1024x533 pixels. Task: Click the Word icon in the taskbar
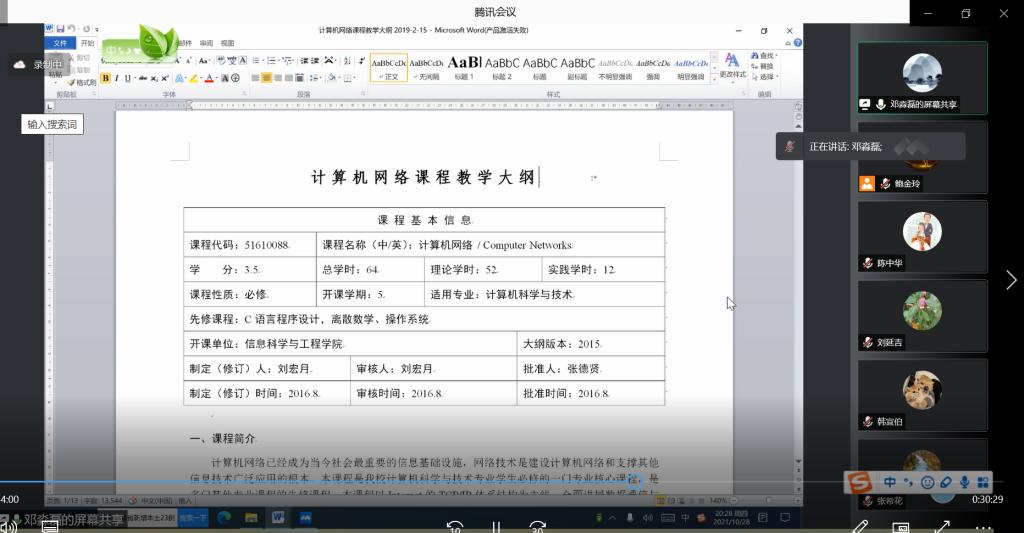[x=278, y=518]
